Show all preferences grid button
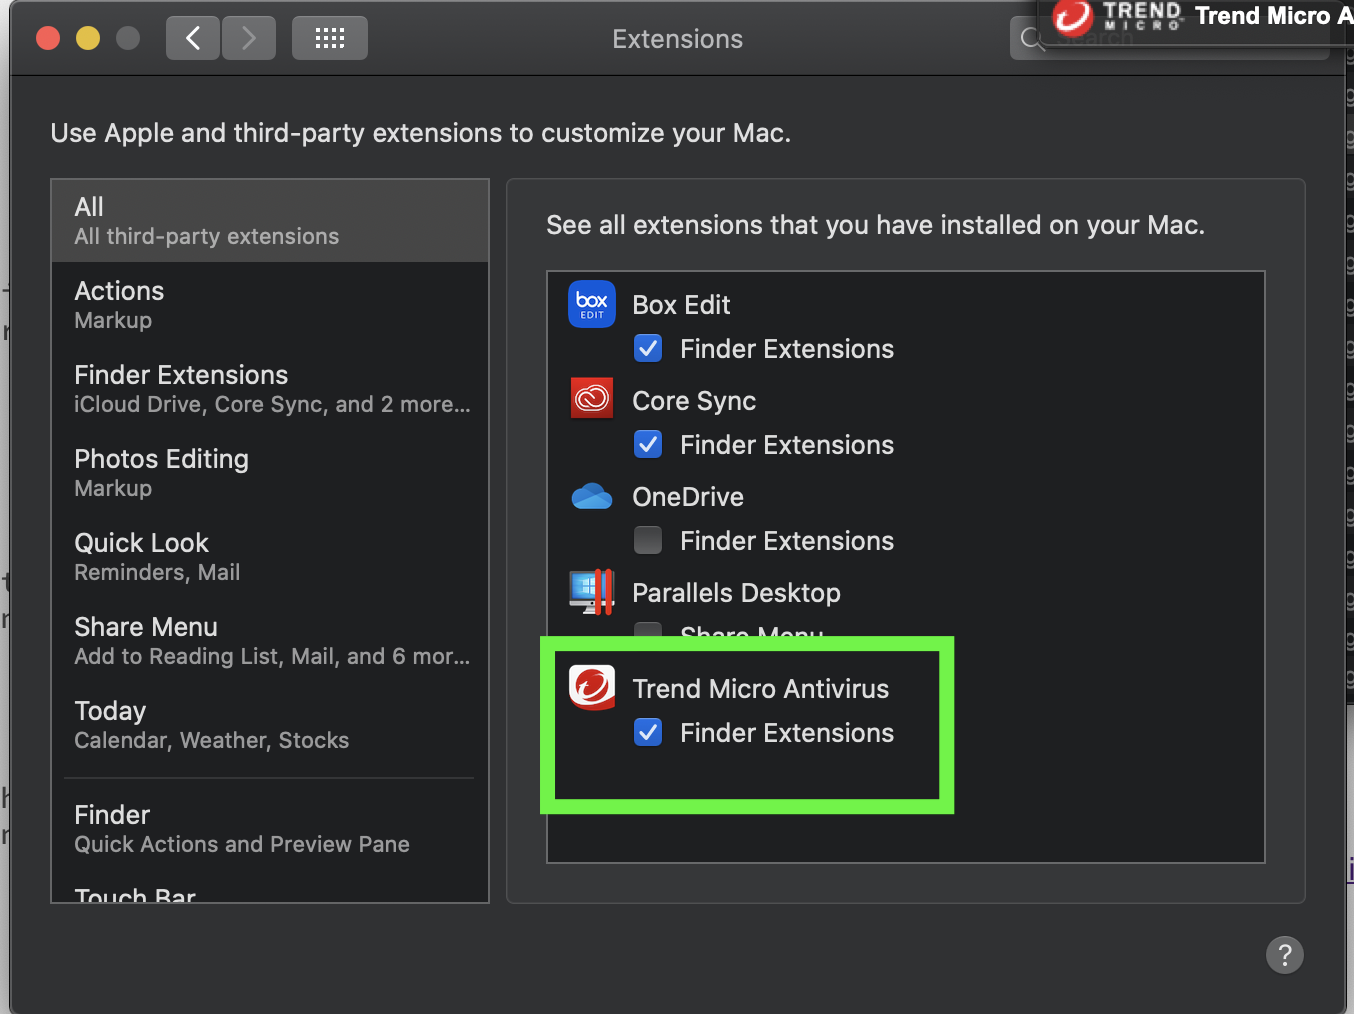This screenshot has width=1354, height=1014. [x=330, y=39]
